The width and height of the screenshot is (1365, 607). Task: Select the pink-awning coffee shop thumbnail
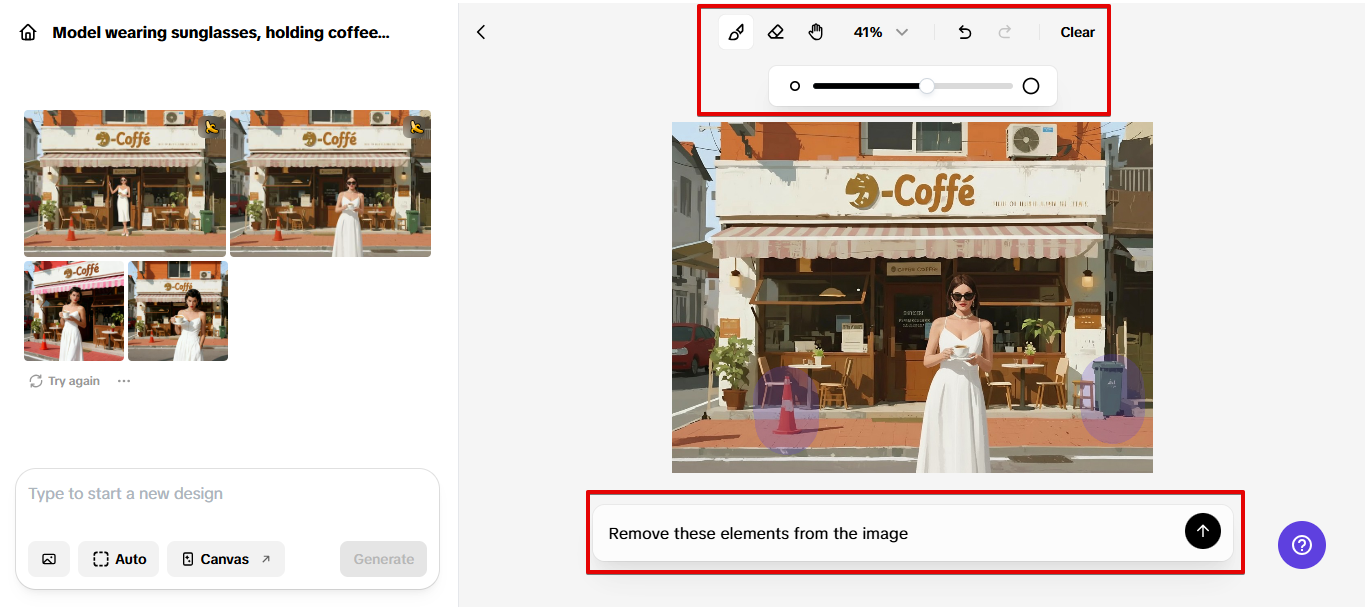[73, 310]
